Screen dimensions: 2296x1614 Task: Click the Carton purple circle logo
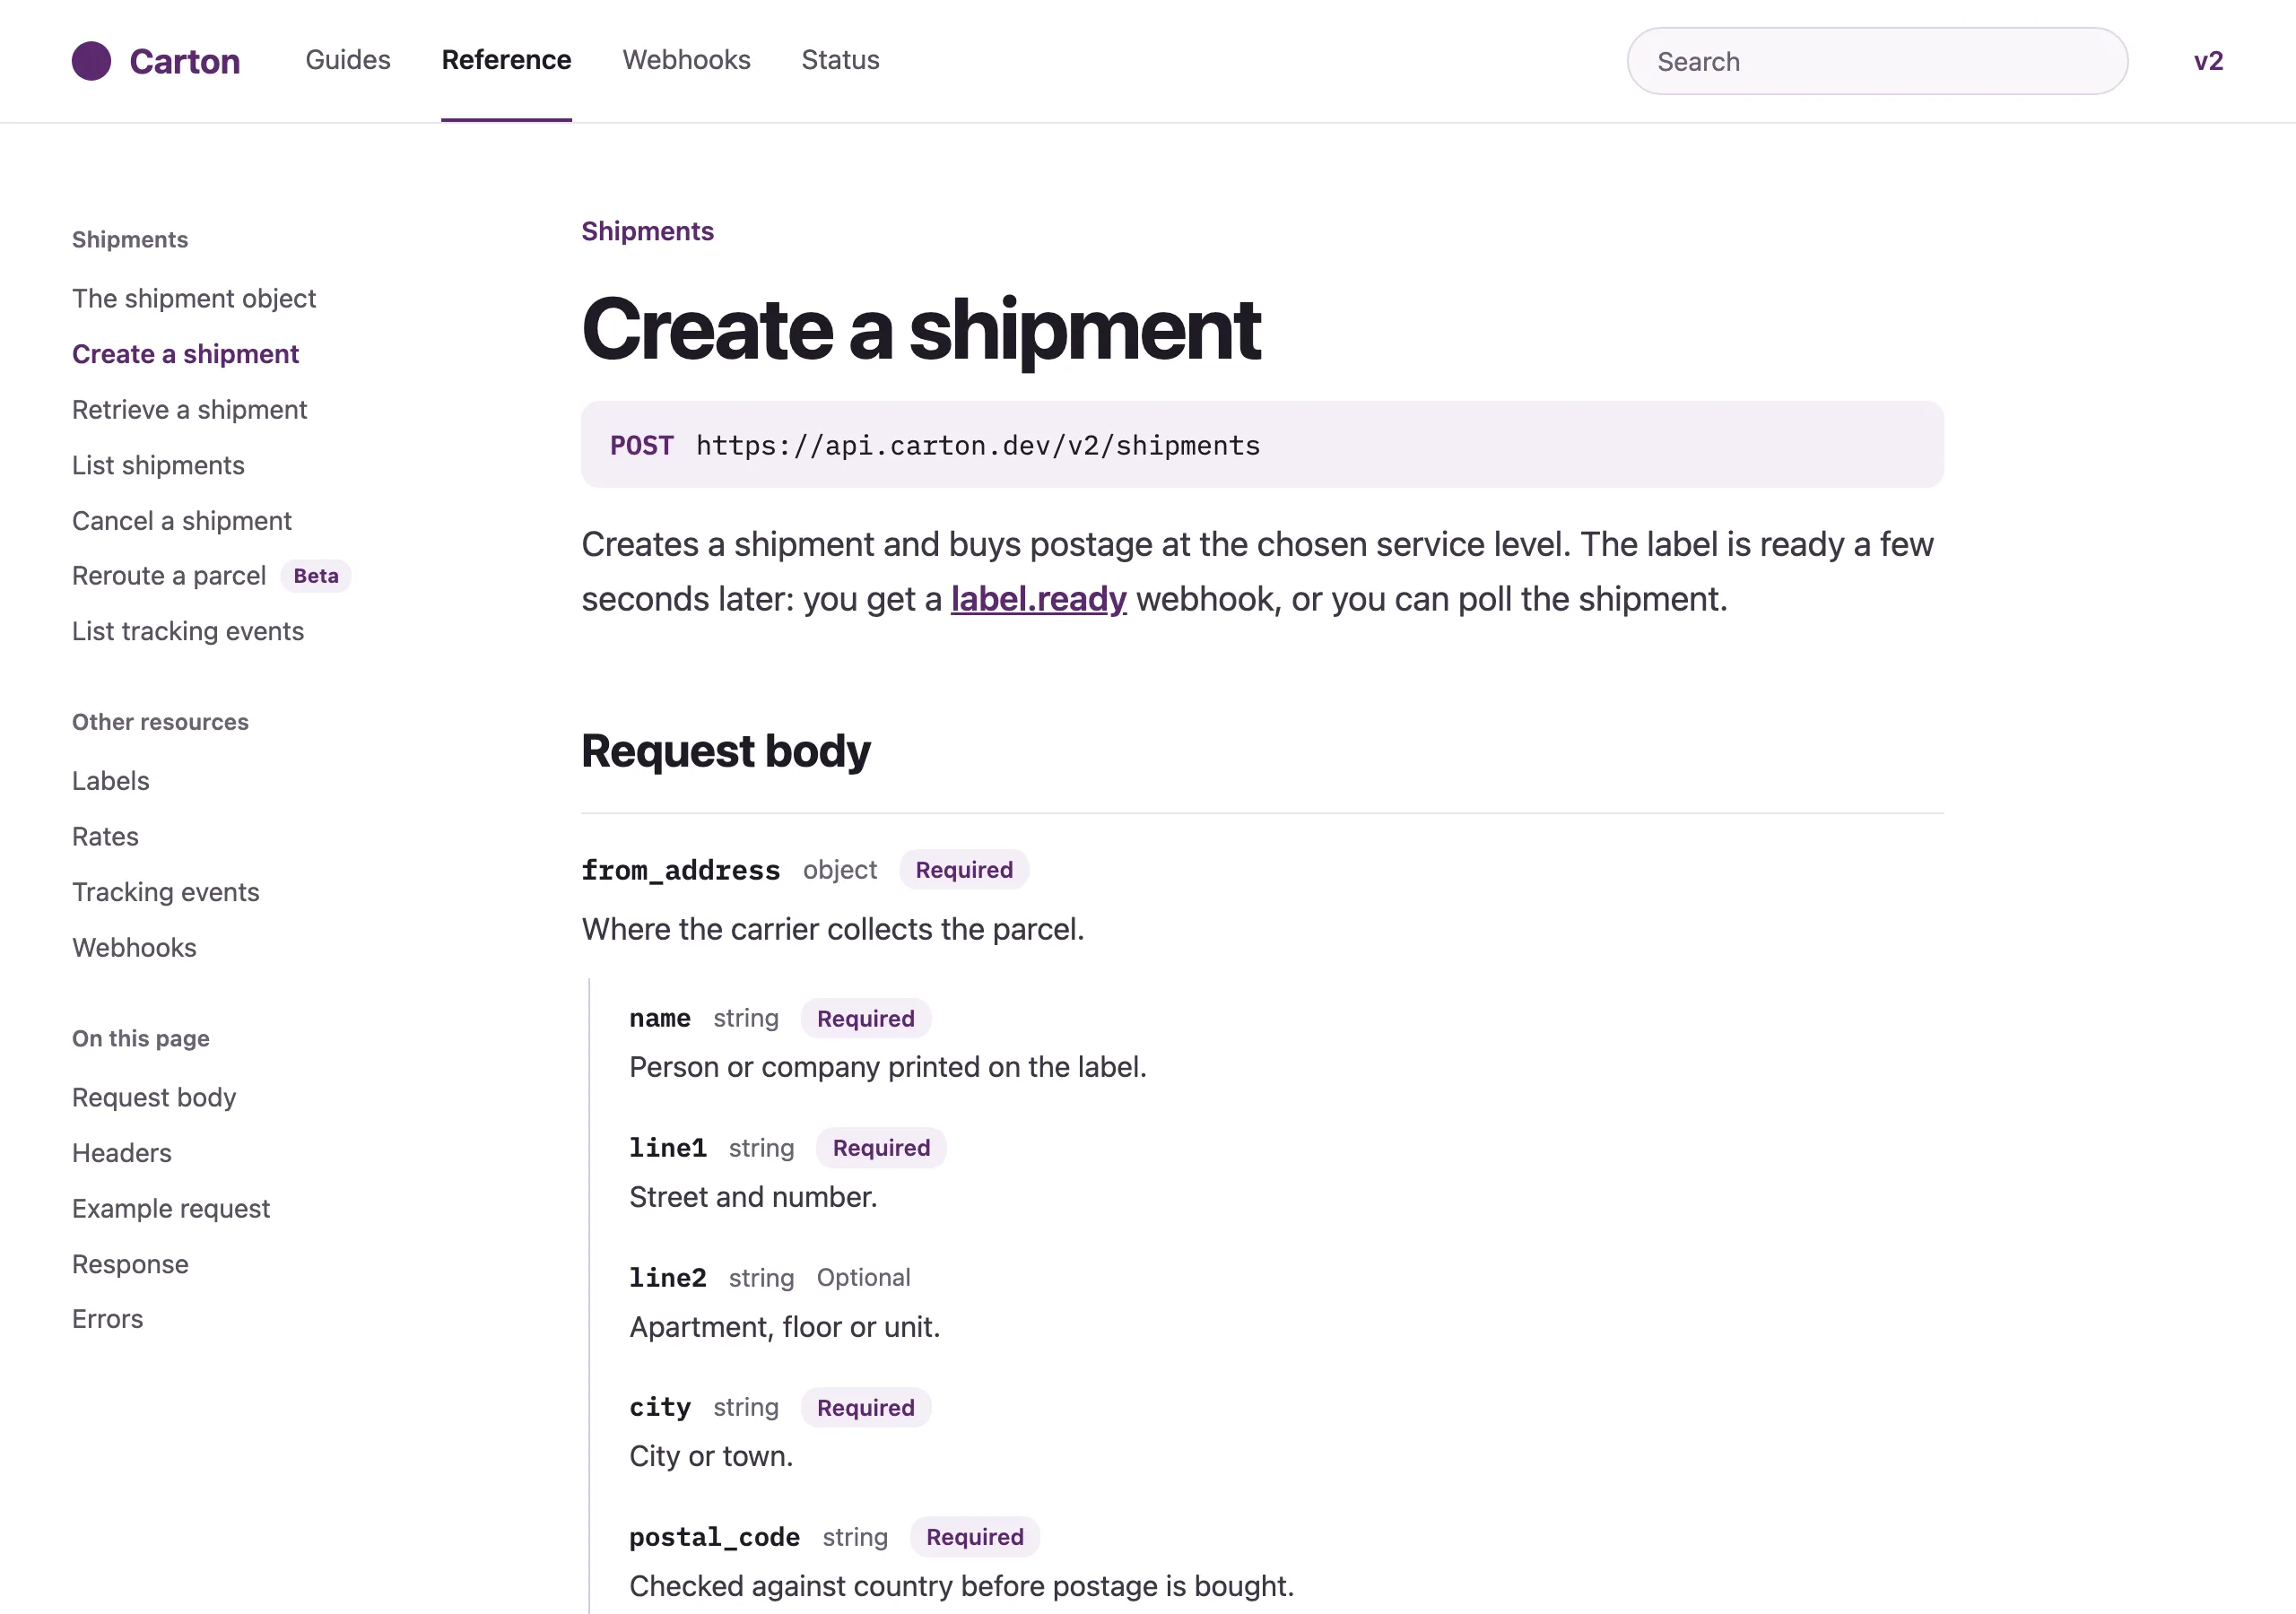pos(91,61)
